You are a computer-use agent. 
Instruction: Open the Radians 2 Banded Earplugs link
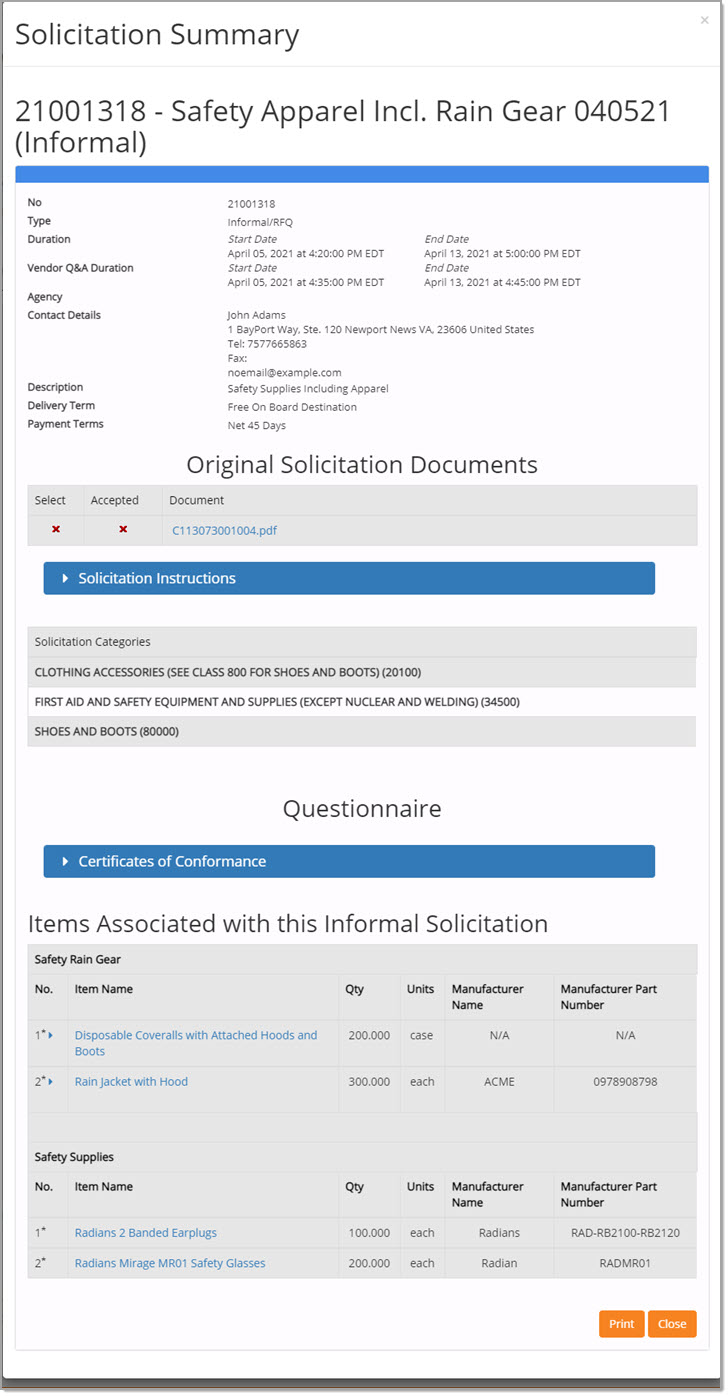(146, 1232)
